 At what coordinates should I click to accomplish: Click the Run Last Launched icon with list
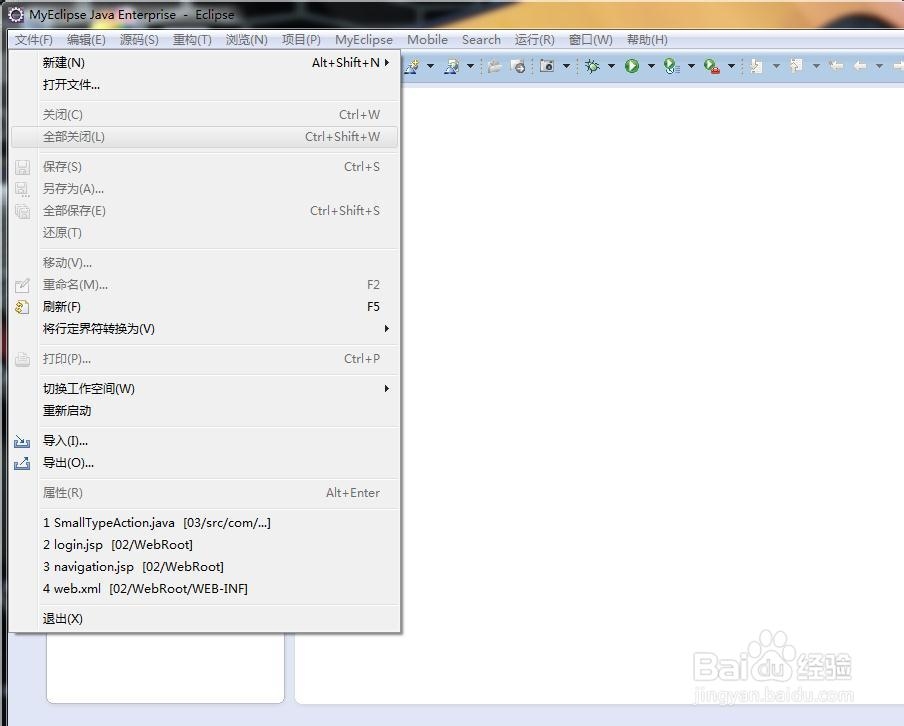click(x=672, y=66)
